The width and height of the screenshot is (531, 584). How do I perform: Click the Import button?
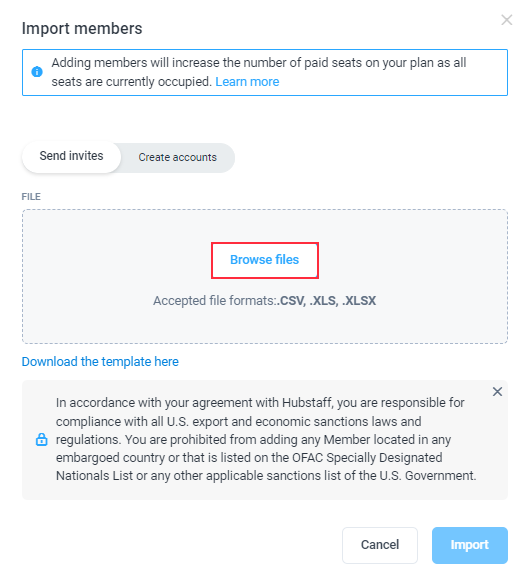(x=470, y=545)
